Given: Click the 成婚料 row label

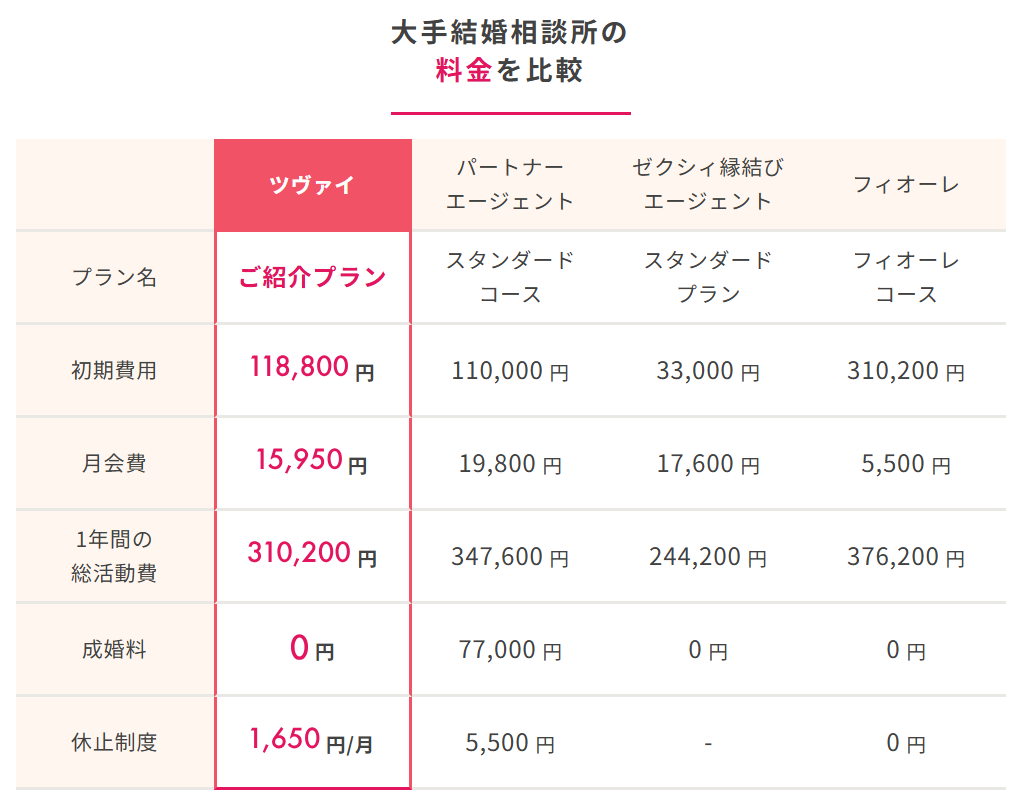Looking at the screenshot, I should (114, 650).
